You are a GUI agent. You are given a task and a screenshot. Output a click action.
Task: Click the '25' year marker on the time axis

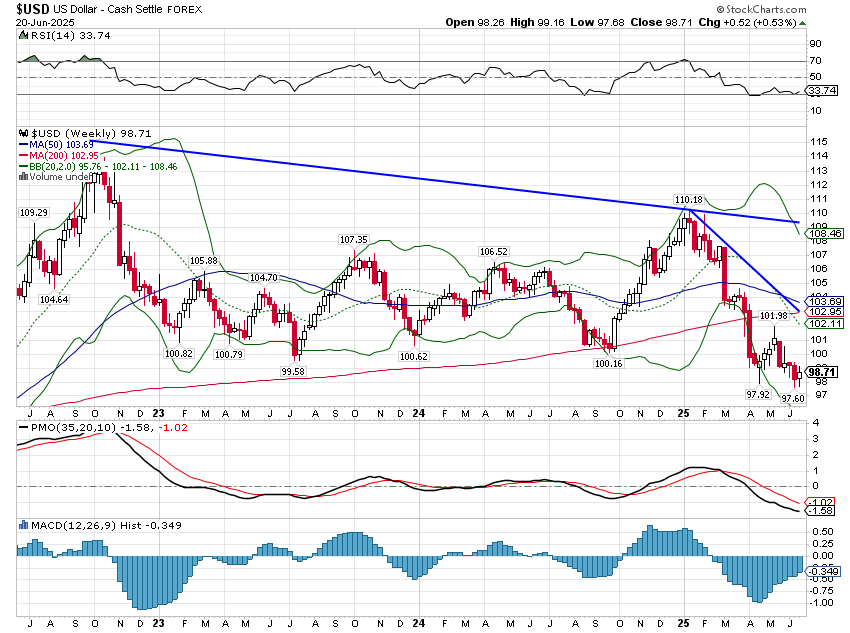pyautogui.click(x=686, y=412)
